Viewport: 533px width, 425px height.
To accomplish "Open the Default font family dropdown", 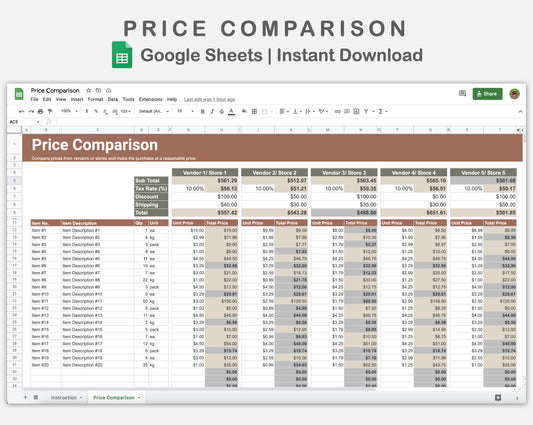I will point(154,112).
